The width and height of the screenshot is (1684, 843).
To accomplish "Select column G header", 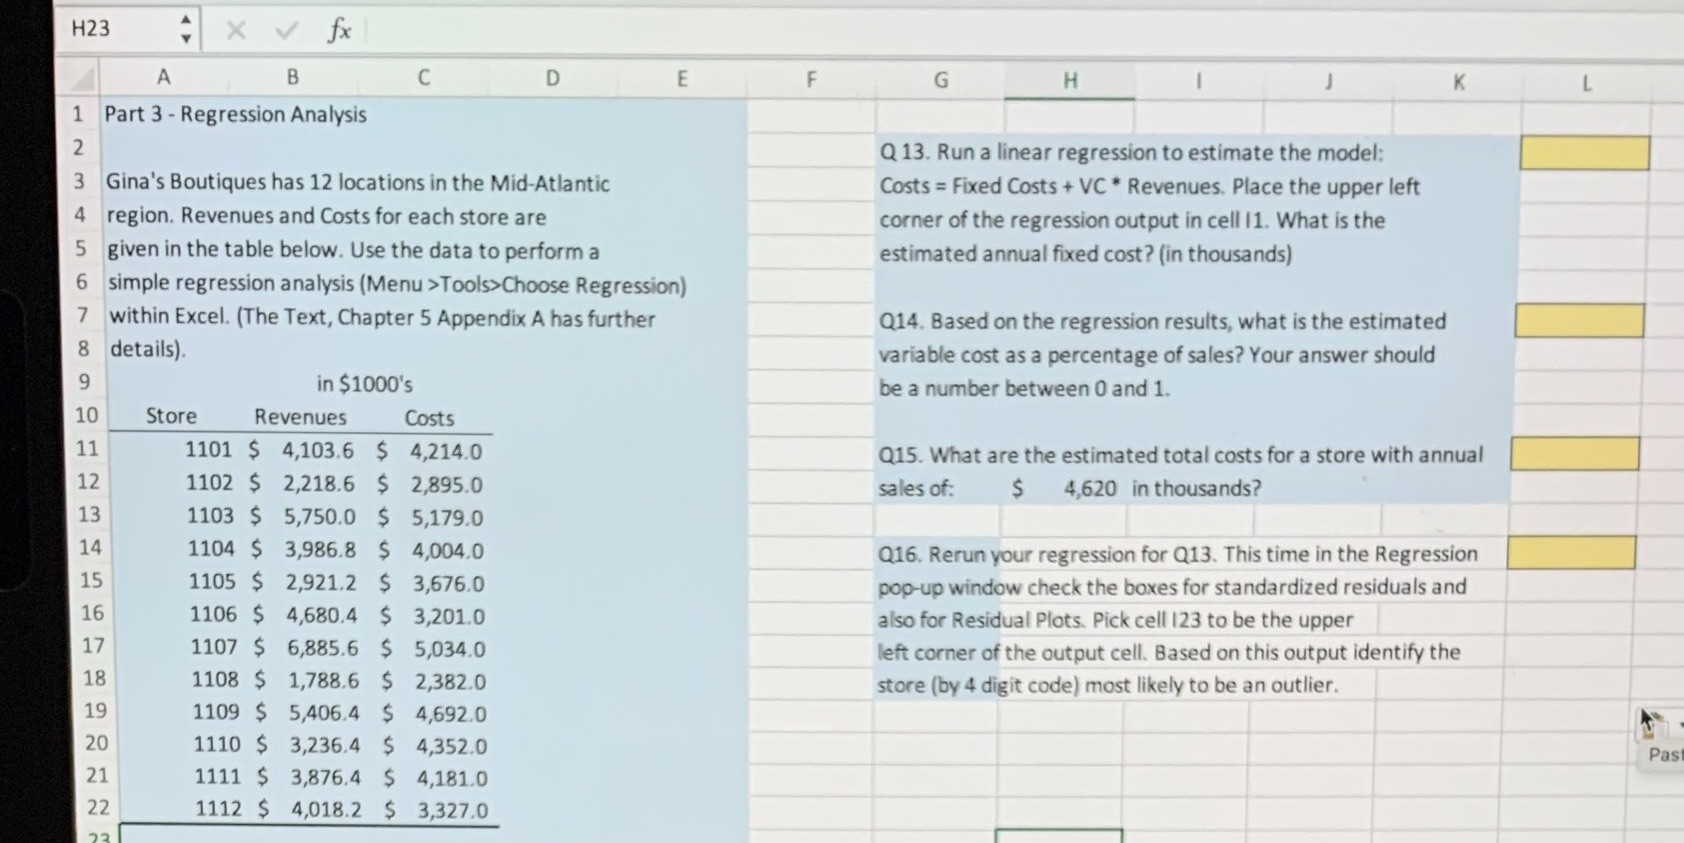I will [940, 80].
